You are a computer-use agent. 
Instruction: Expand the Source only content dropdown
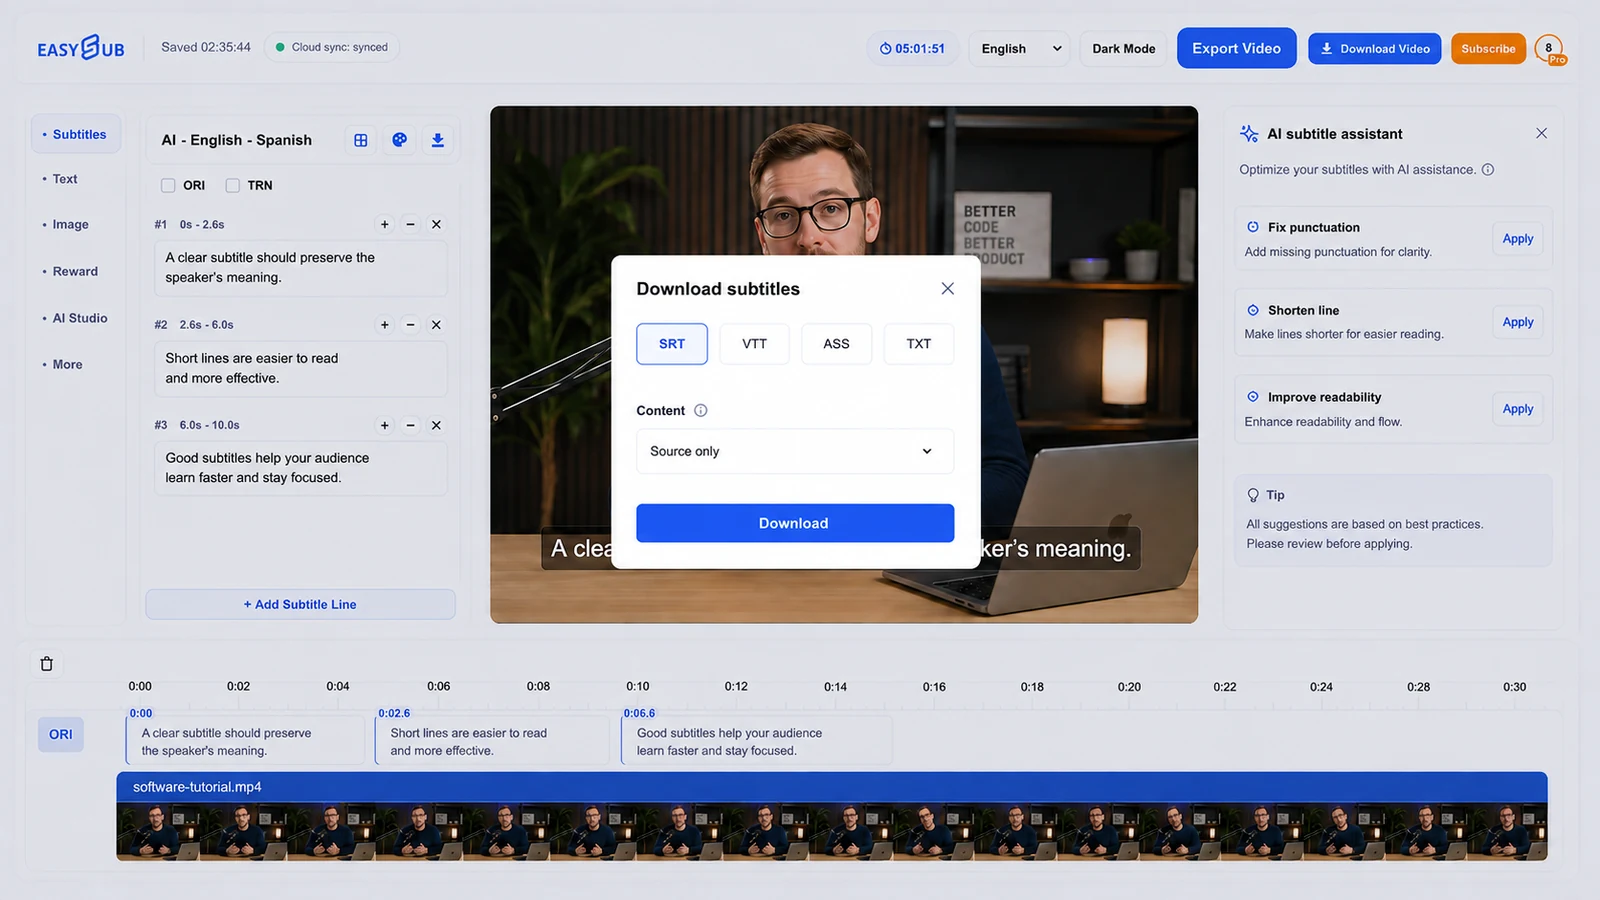[795, 451]
